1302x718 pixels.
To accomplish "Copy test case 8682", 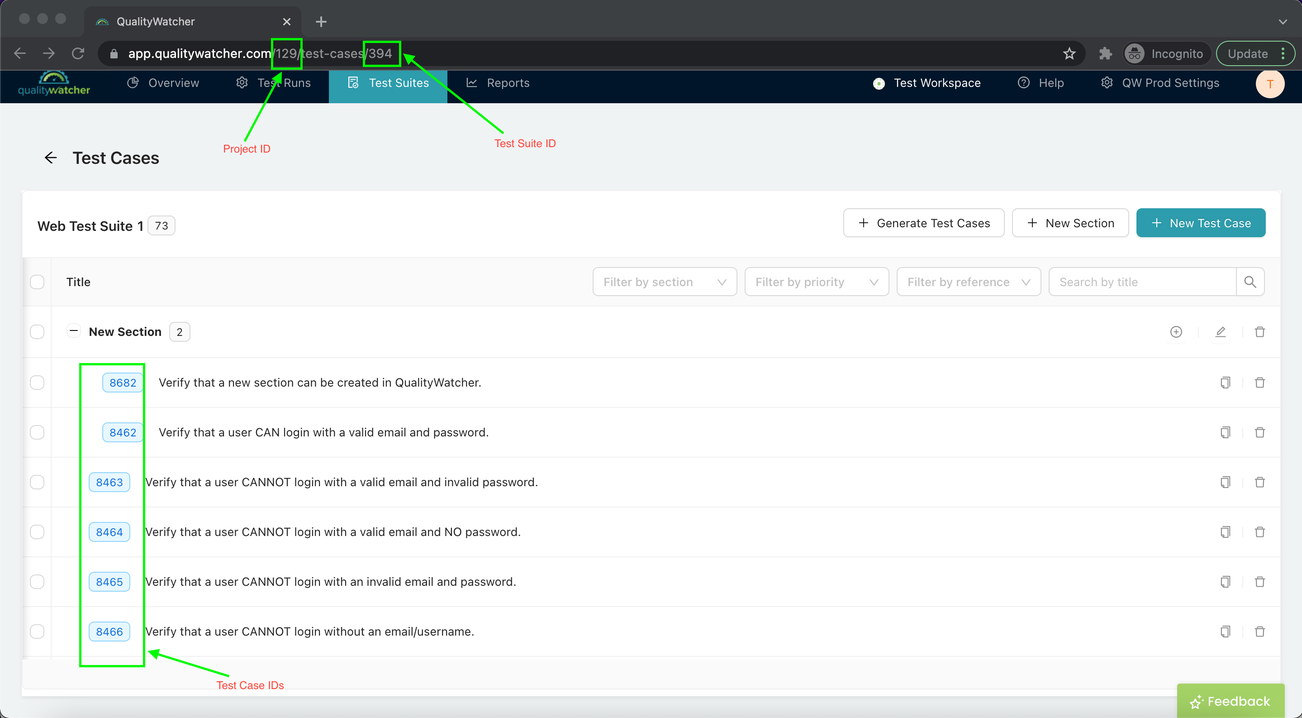I will coord(1225,383).
